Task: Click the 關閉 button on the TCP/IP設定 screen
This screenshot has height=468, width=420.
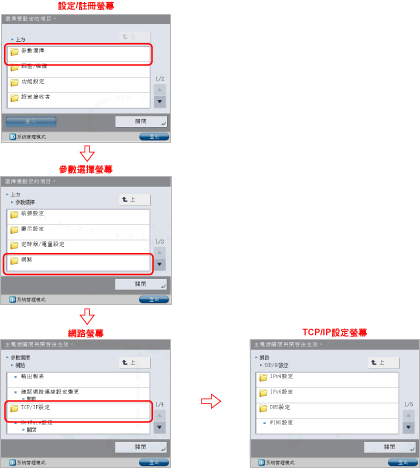Action: click(x=390, y=447)
